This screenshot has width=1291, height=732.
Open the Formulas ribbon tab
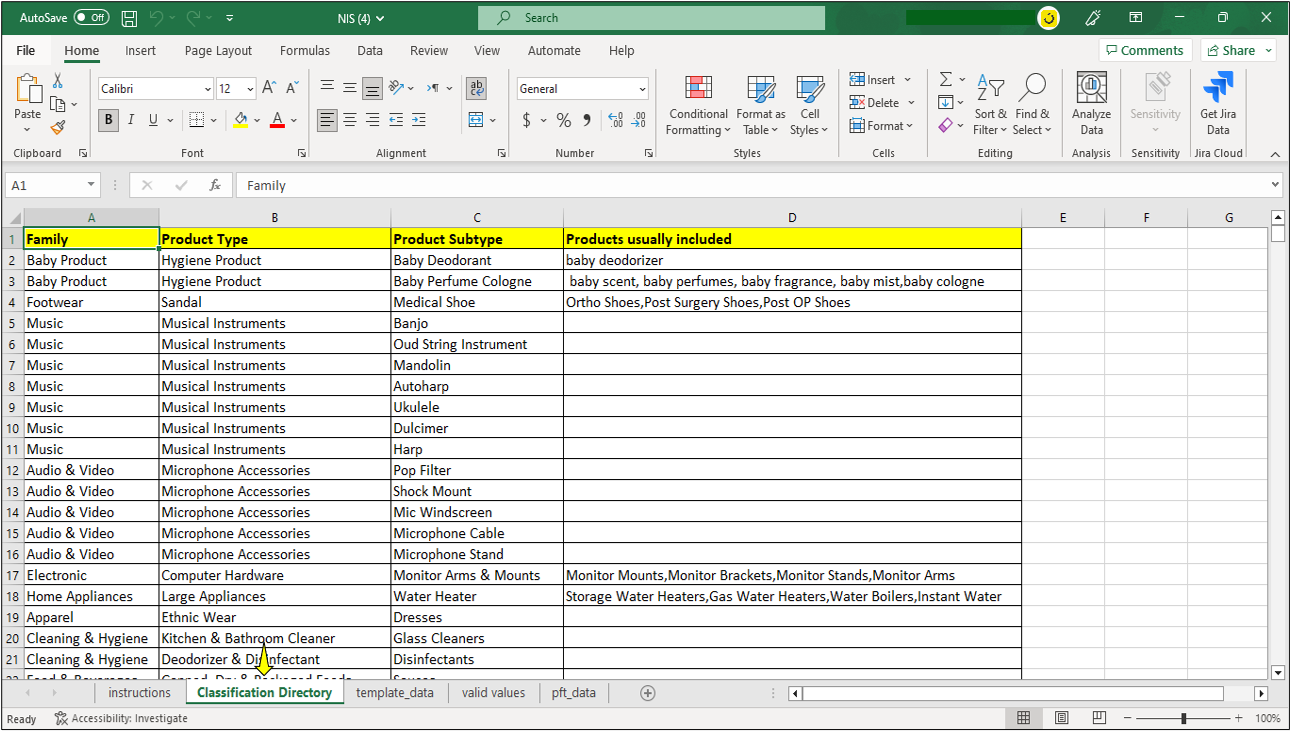305,51
